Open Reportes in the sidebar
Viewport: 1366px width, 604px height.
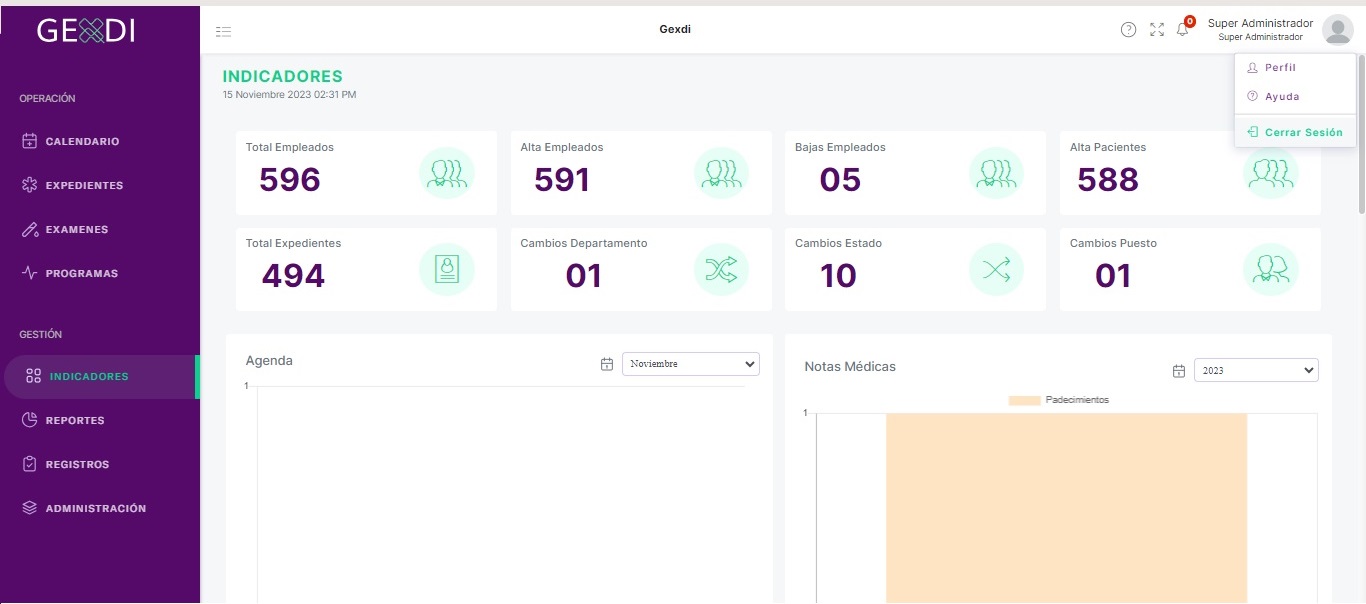[100, 420]
